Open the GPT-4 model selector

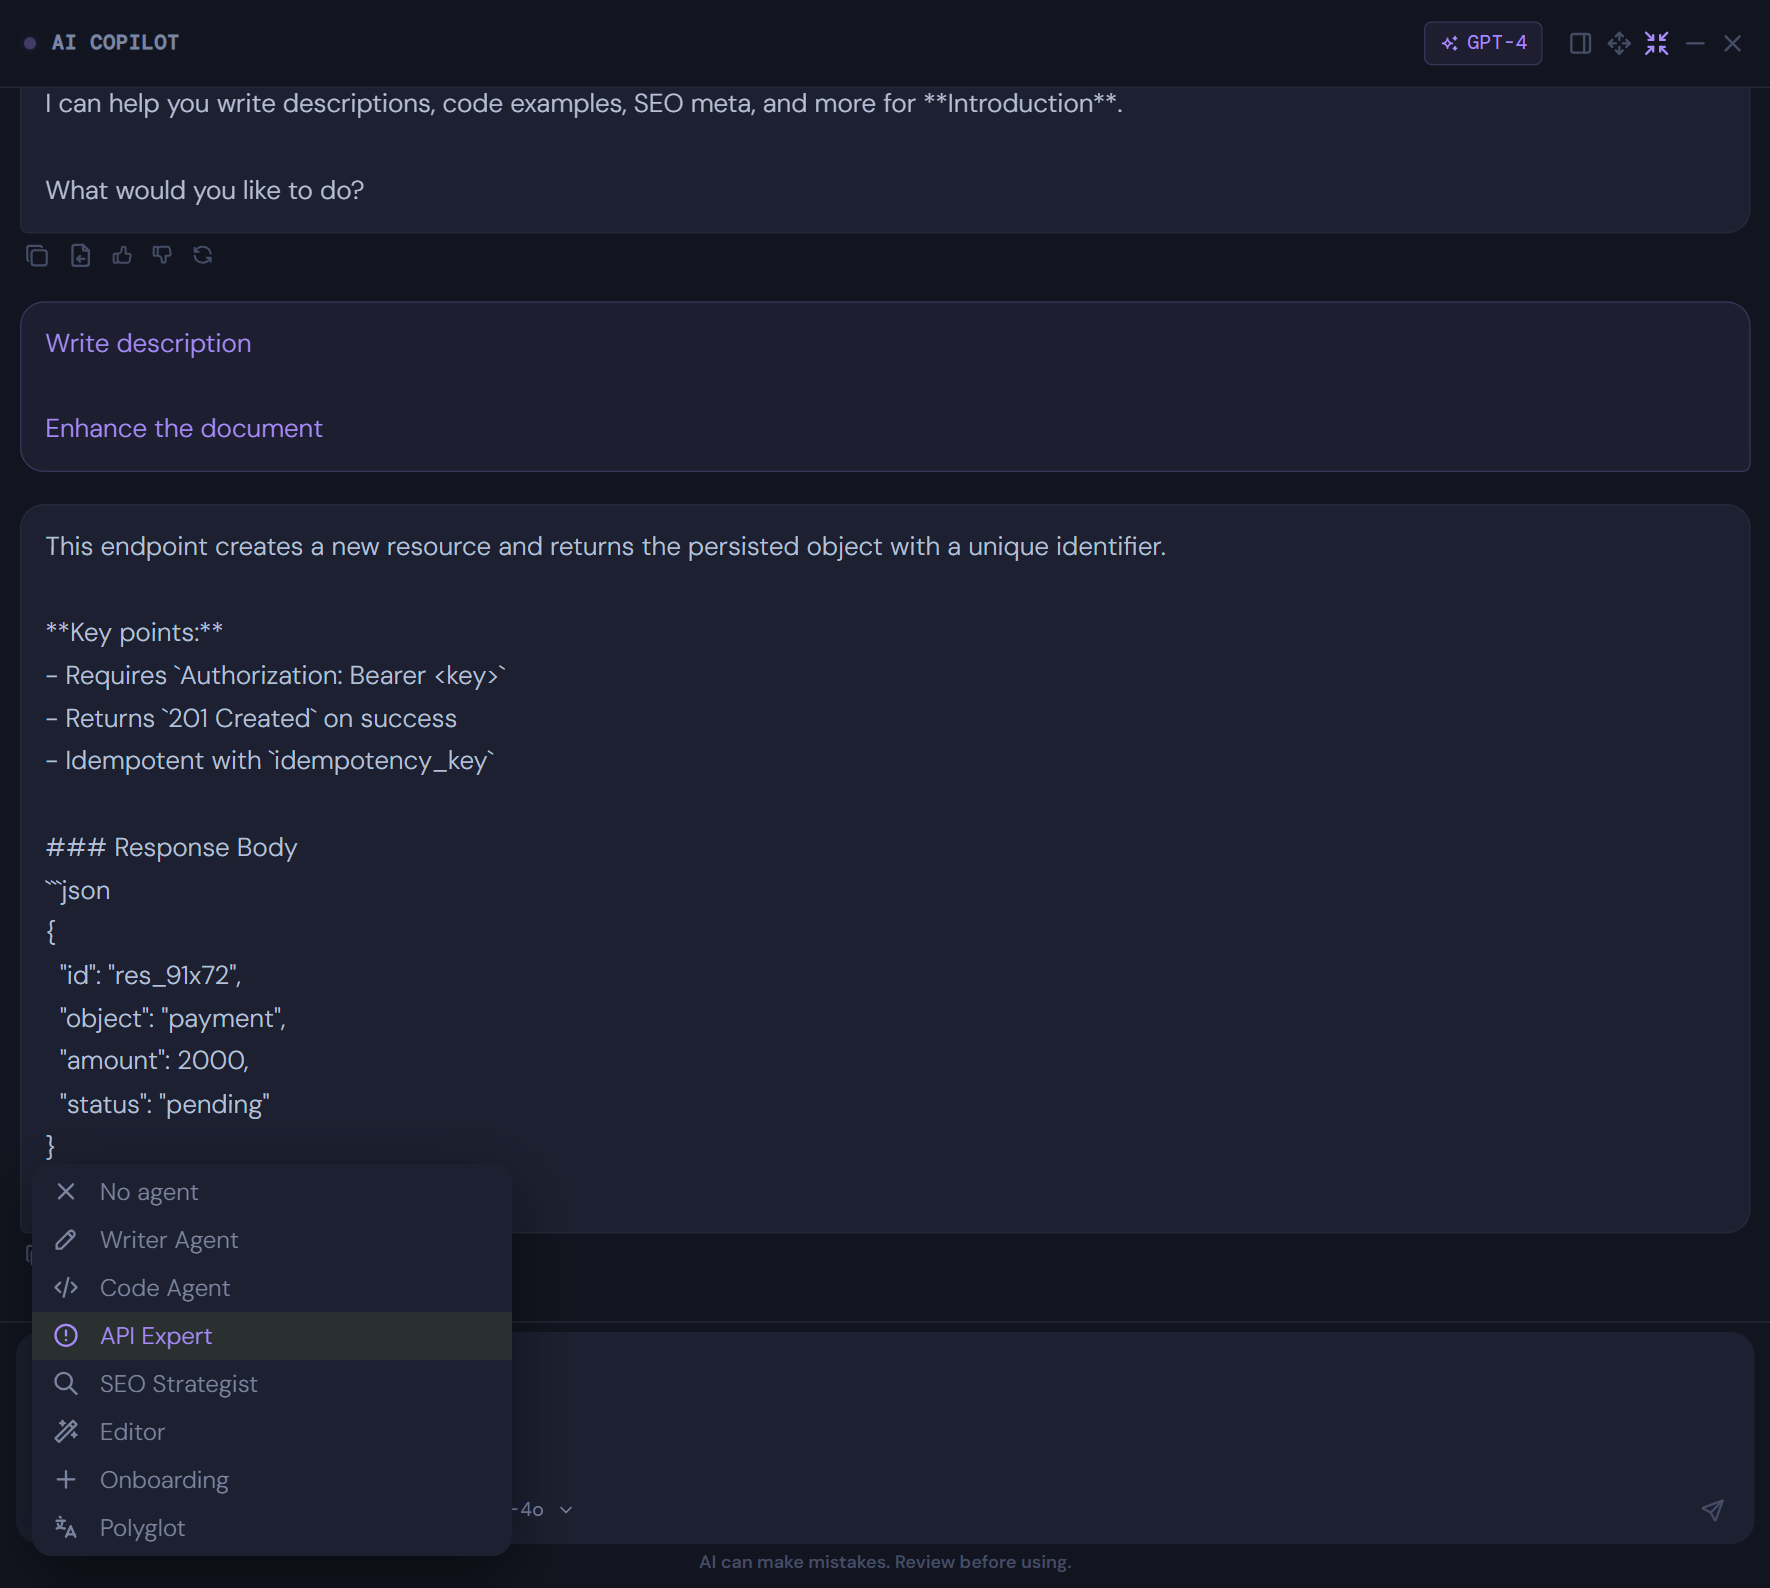tap(1482, 43)
